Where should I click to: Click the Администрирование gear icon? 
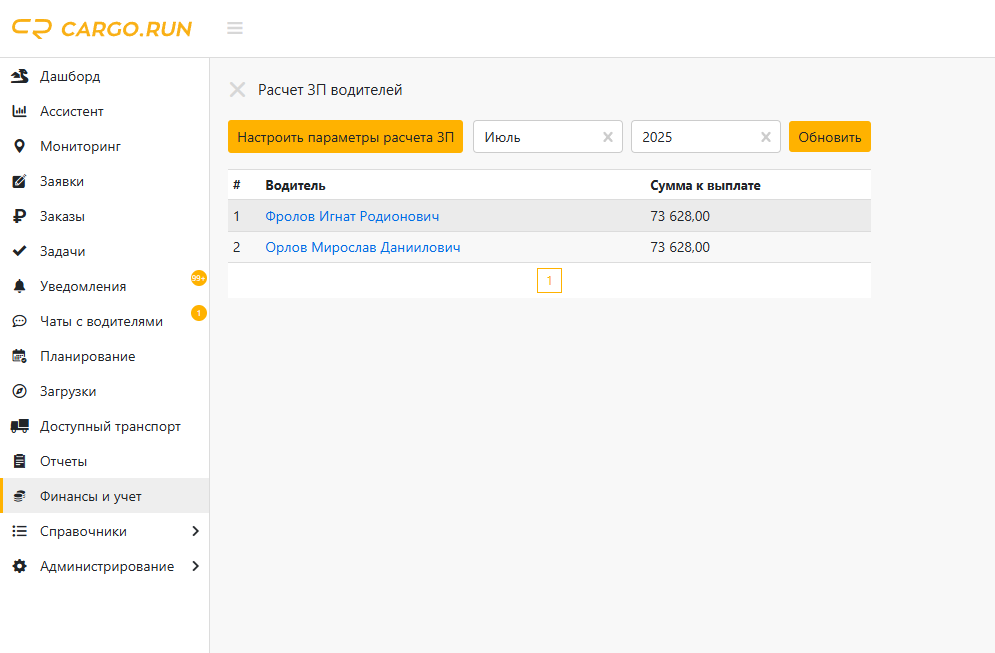click(19, 566)
